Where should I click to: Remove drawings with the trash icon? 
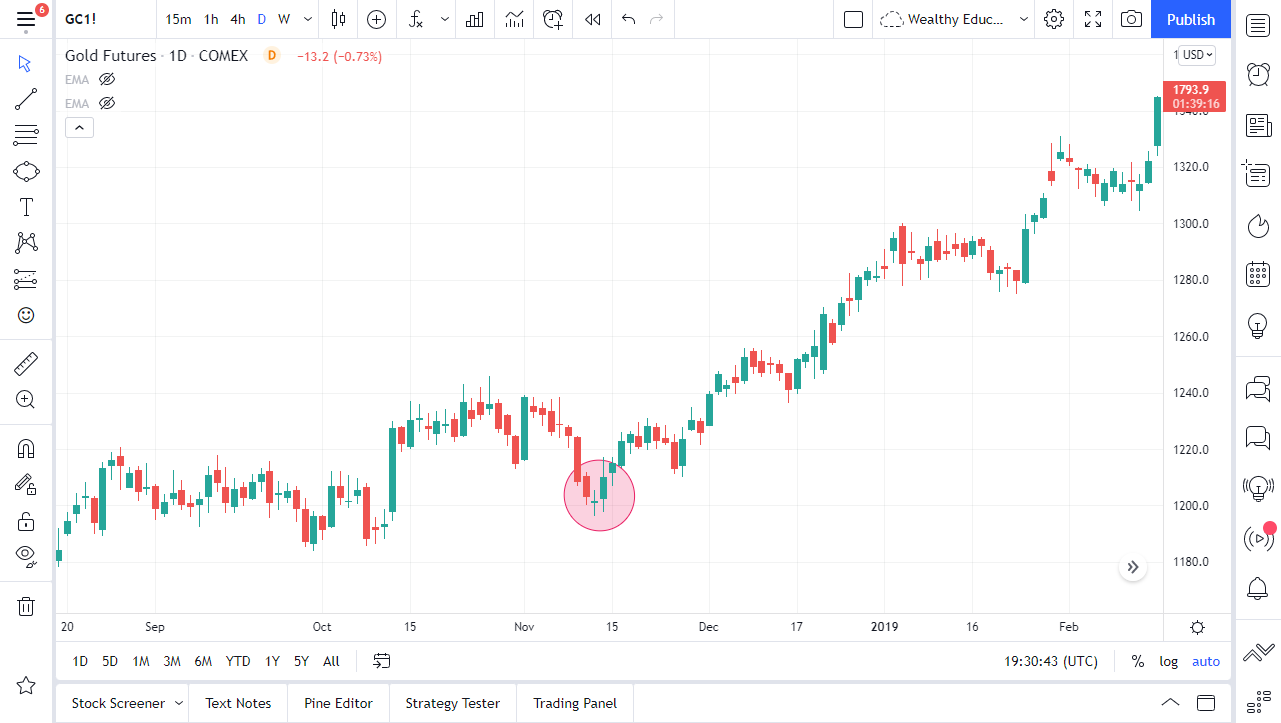[26, 606]
